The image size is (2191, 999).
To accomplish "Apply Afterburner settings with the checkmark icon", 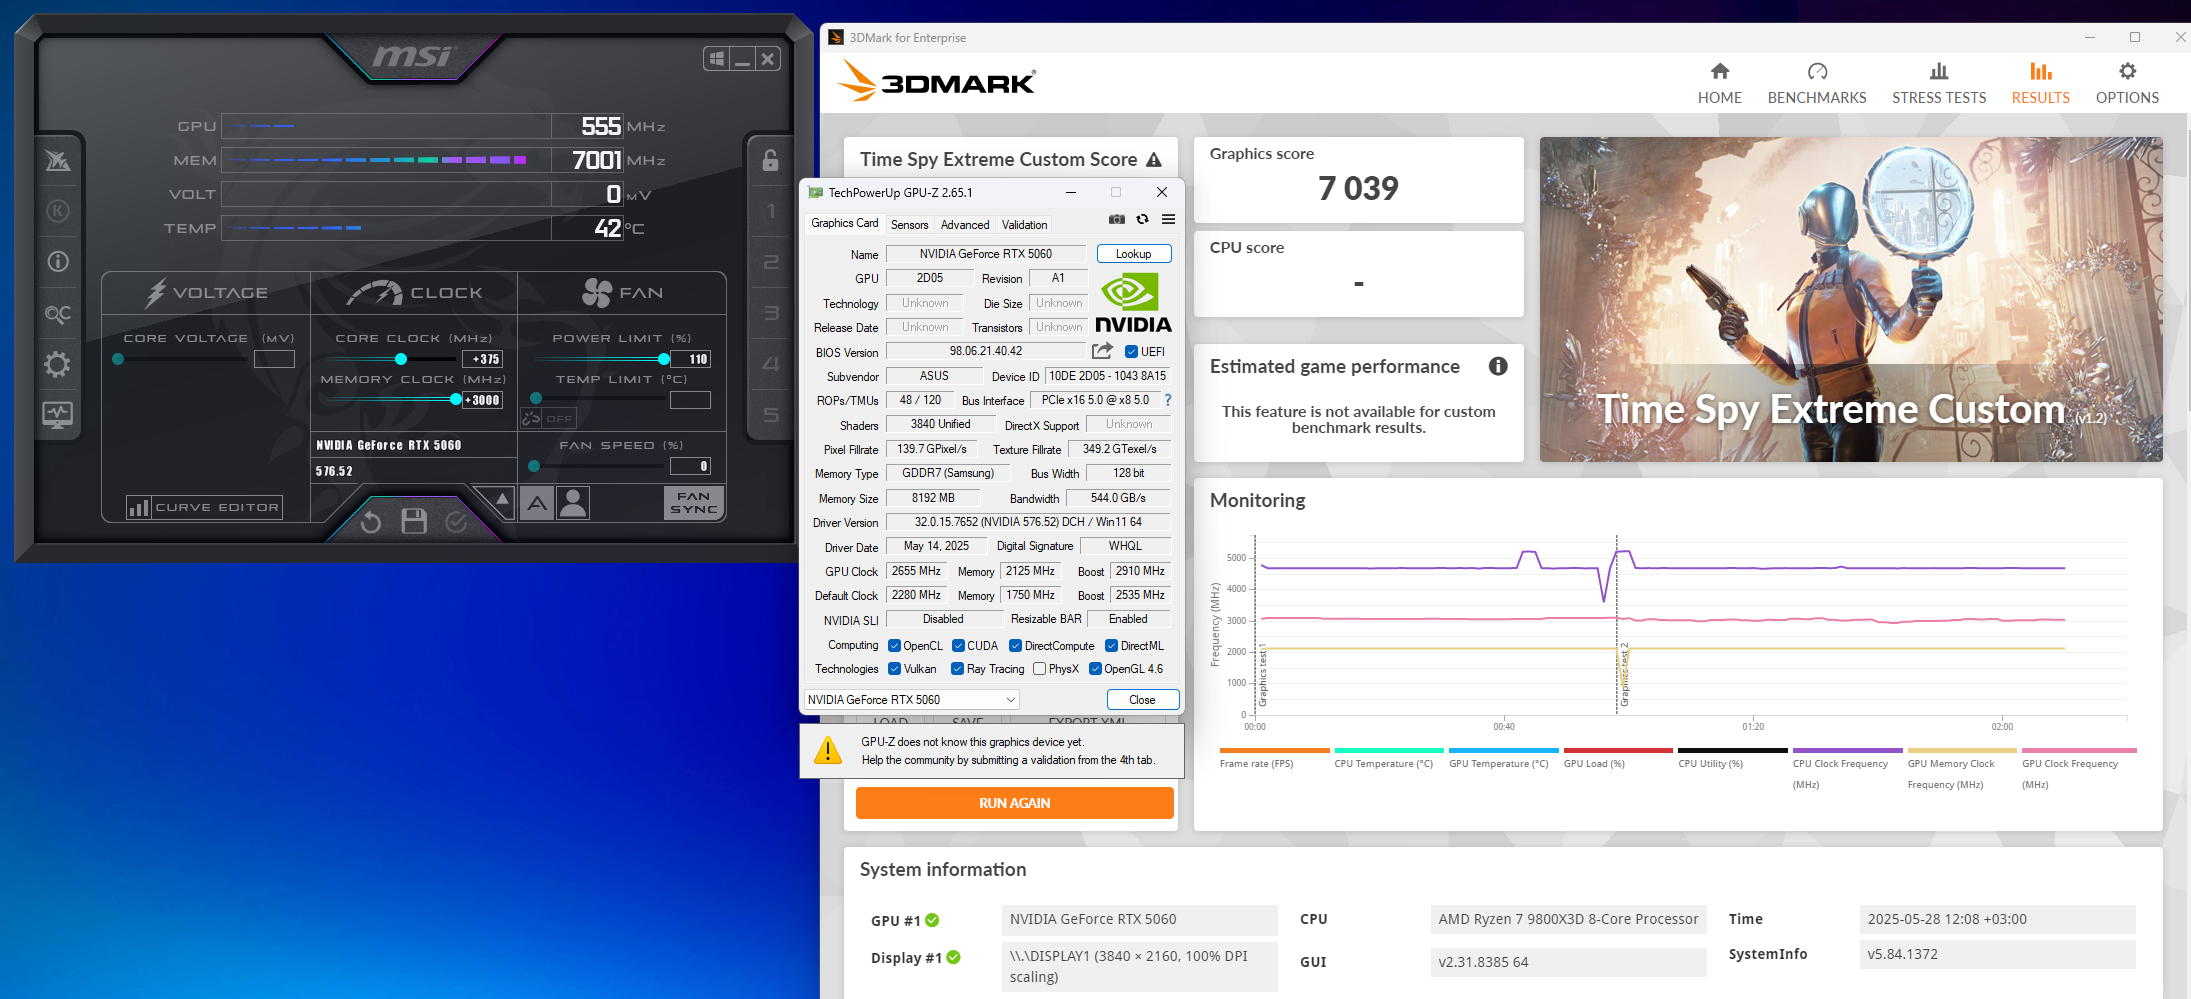I will 456,521.
